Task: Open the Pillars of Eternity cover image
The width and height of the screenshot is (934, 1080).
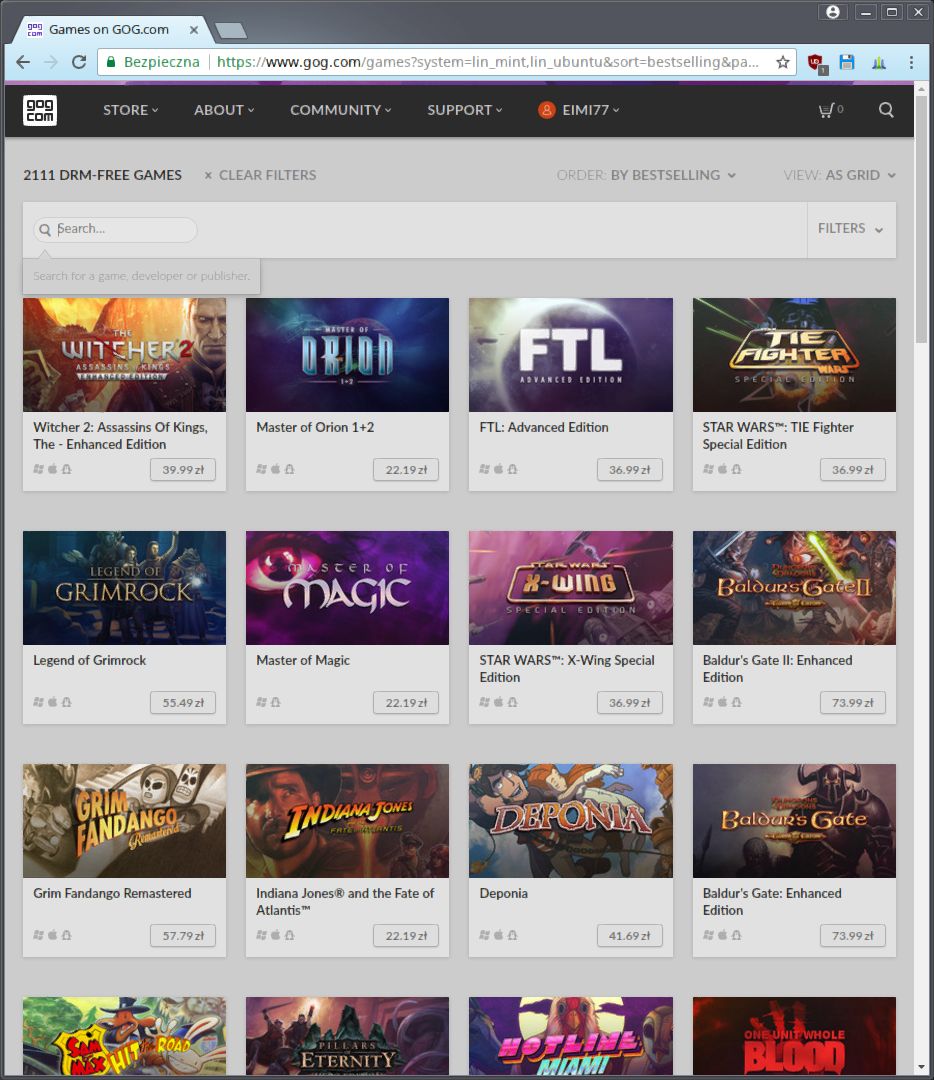Action: point(347,1036)
